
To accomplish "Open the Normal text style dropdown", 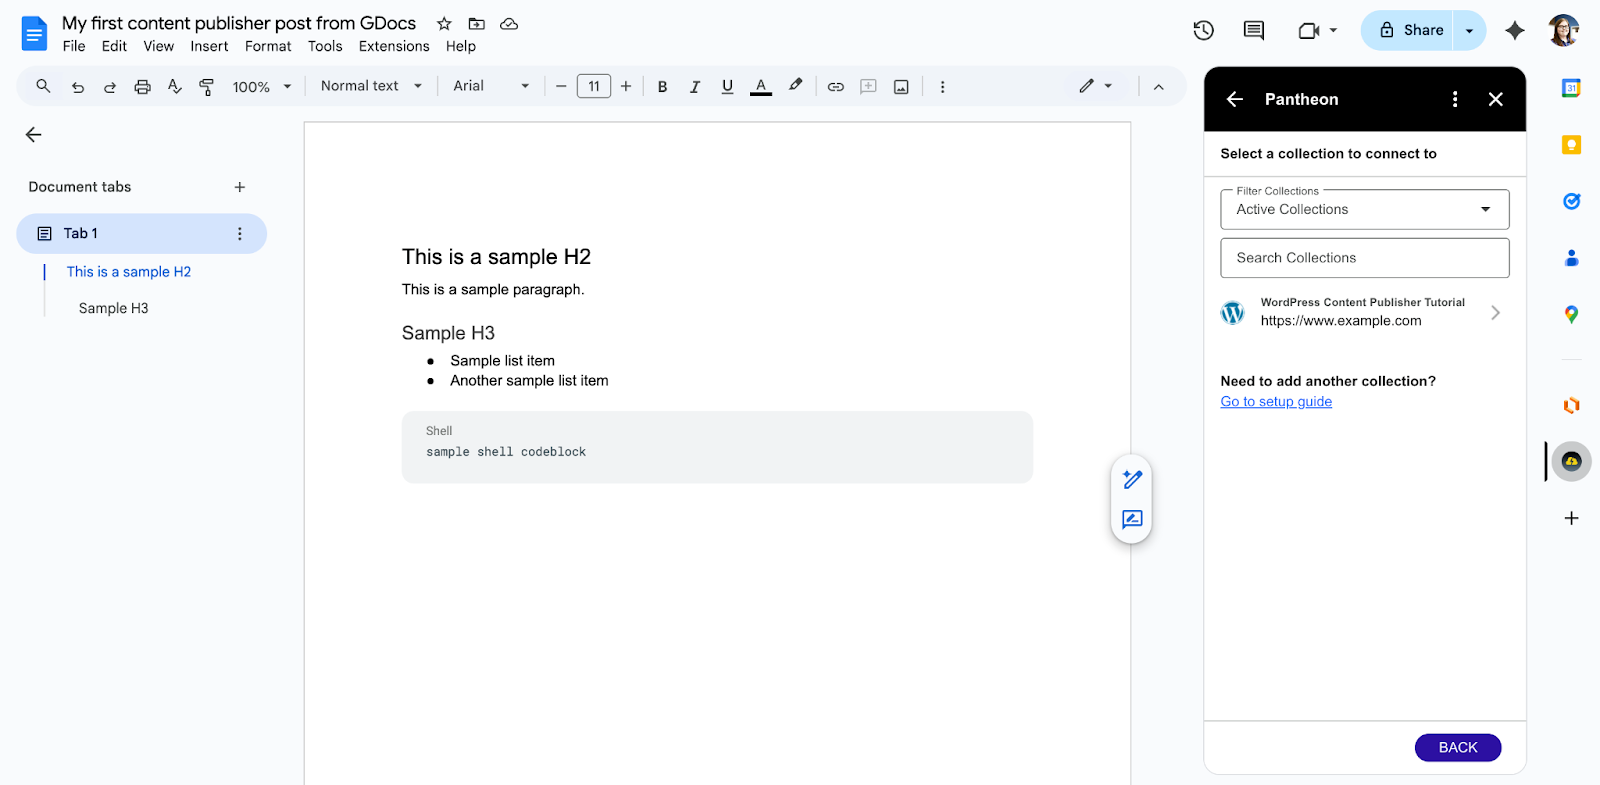I will click(x=371, y=86).
